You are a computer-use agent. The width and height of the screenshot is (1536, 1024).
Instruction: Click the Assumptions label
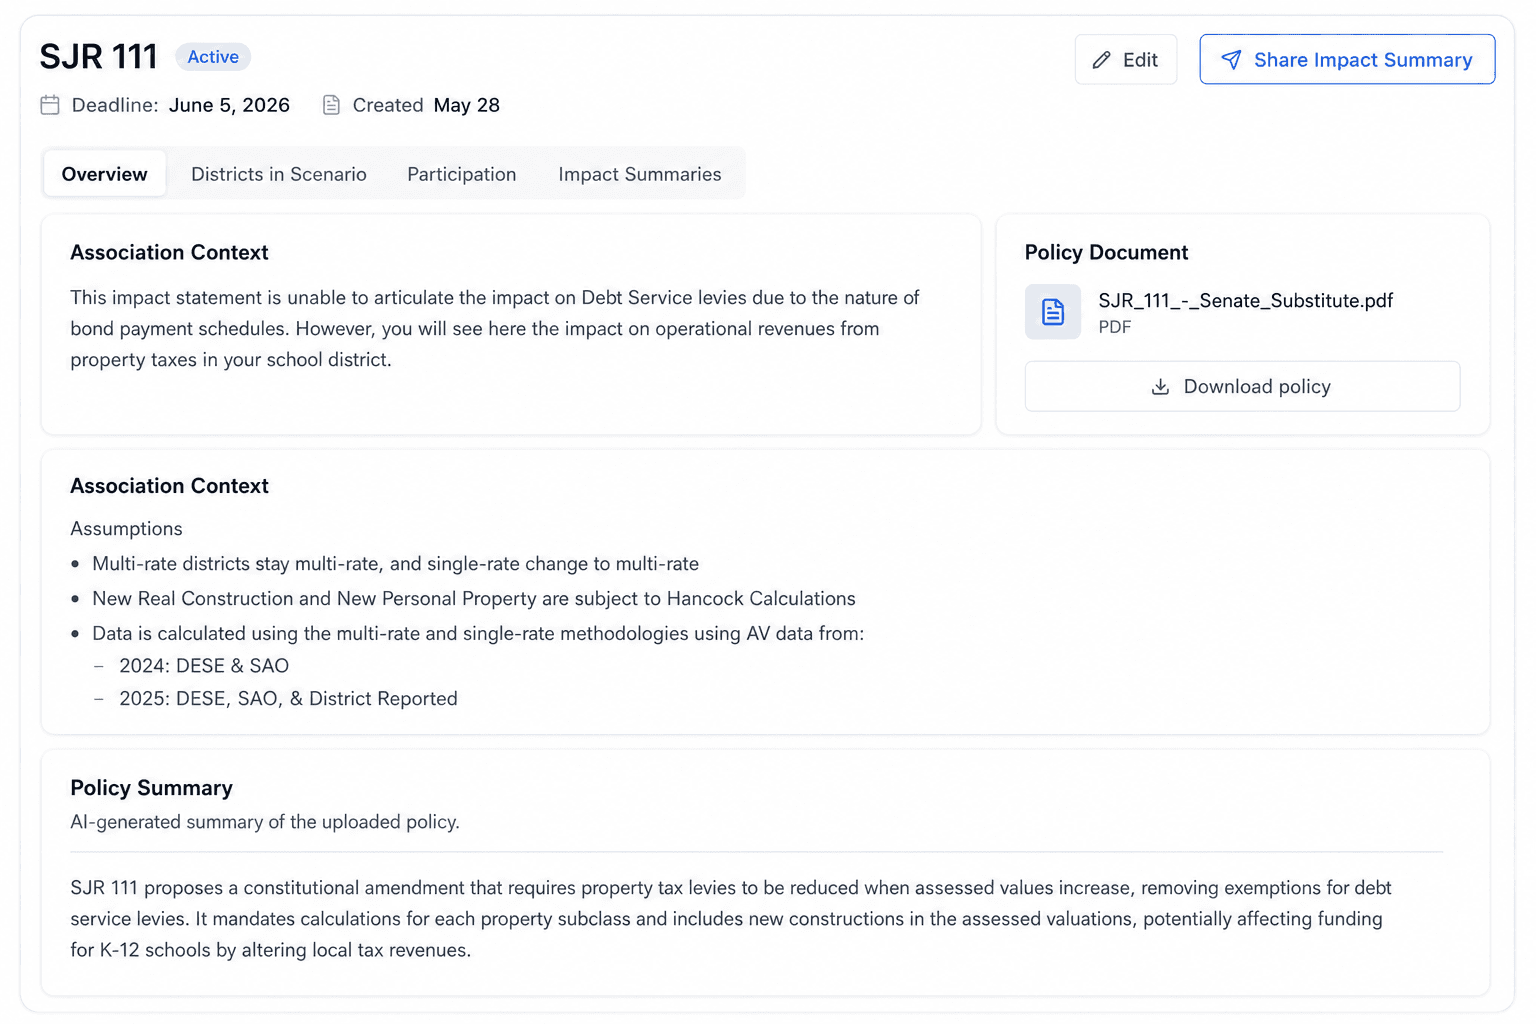click(126, 529)
